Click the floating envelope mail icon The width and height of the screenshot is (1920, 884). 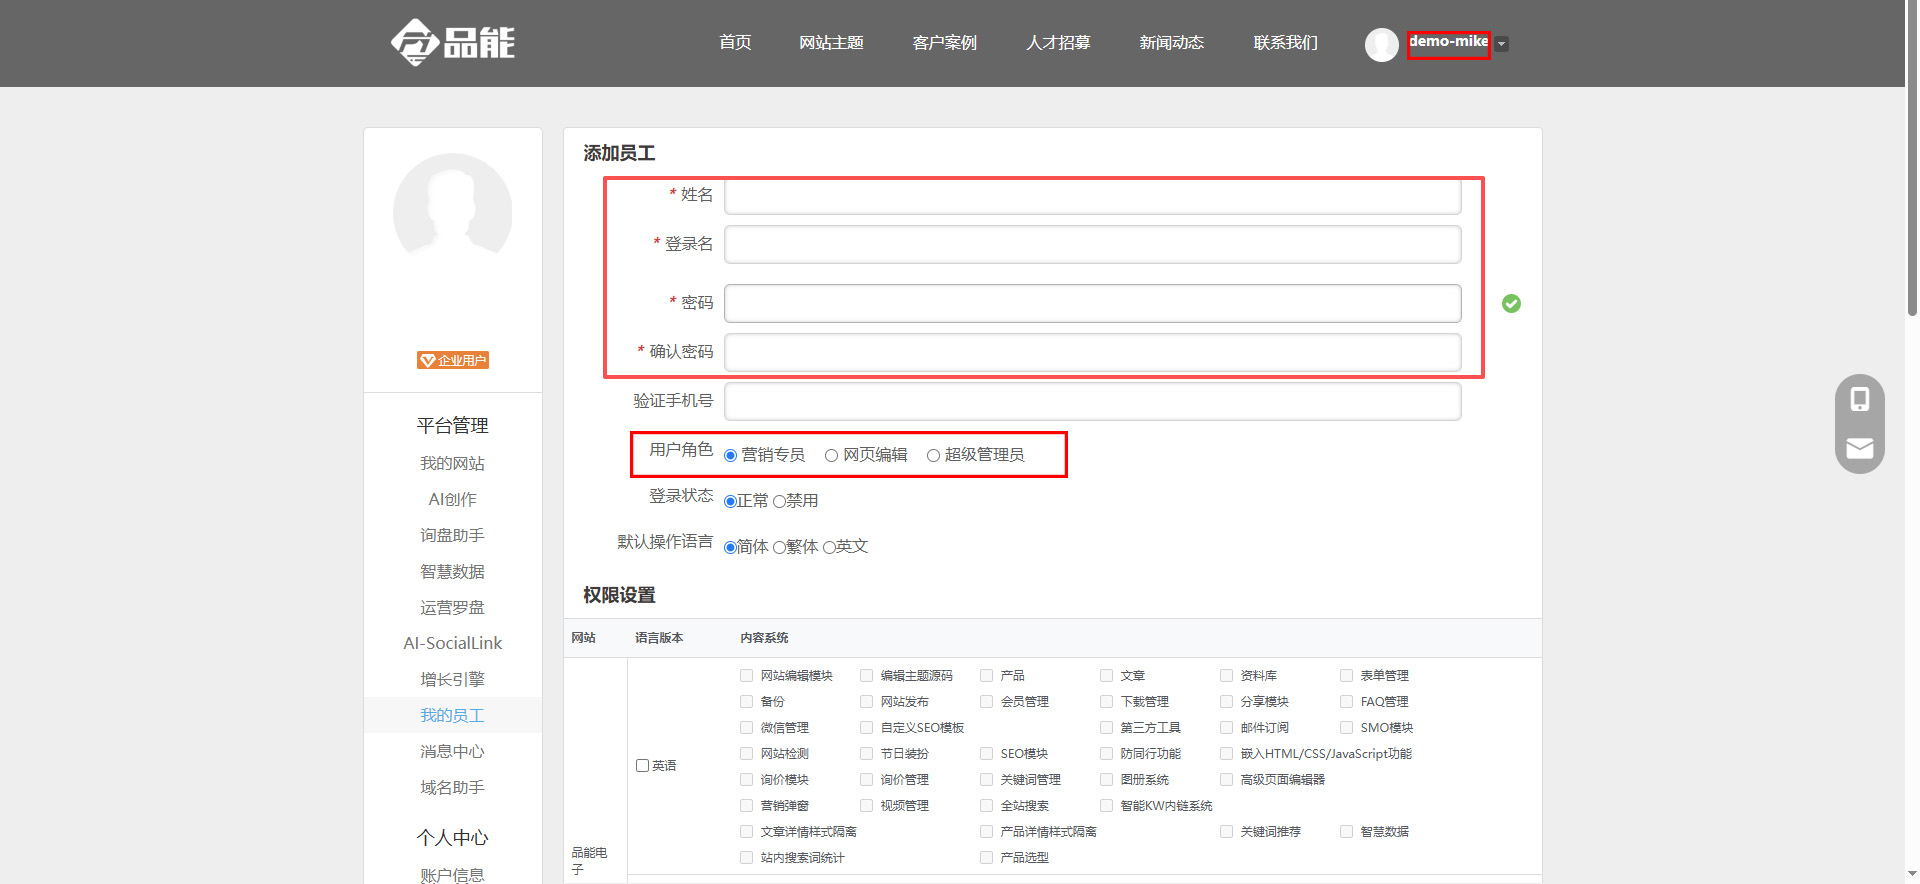[1859, 448]
